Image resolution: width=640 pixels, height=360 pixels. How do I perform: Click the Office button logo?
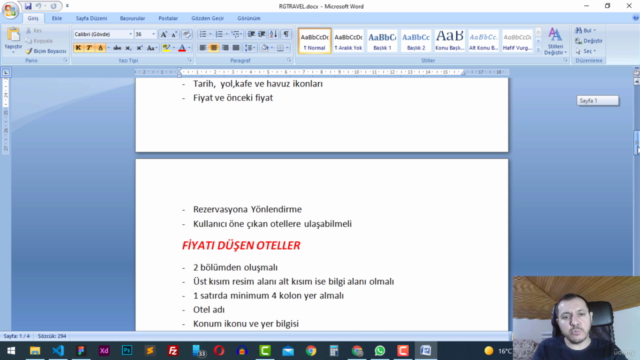pyautogui.click(x=10, y=10)
